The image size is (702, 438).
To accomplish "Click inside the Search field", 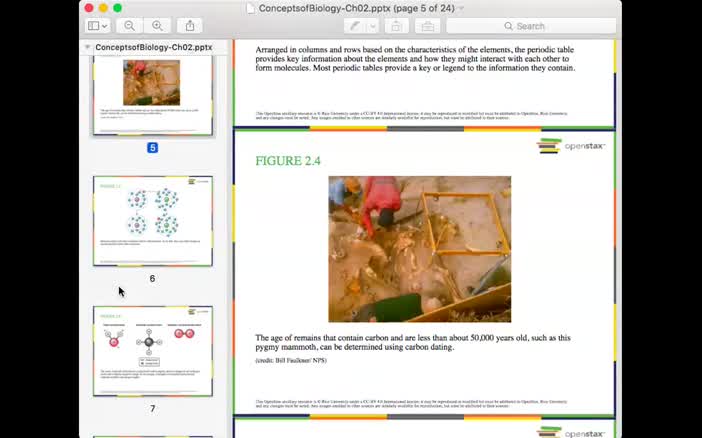I will (x=531, y=26).
